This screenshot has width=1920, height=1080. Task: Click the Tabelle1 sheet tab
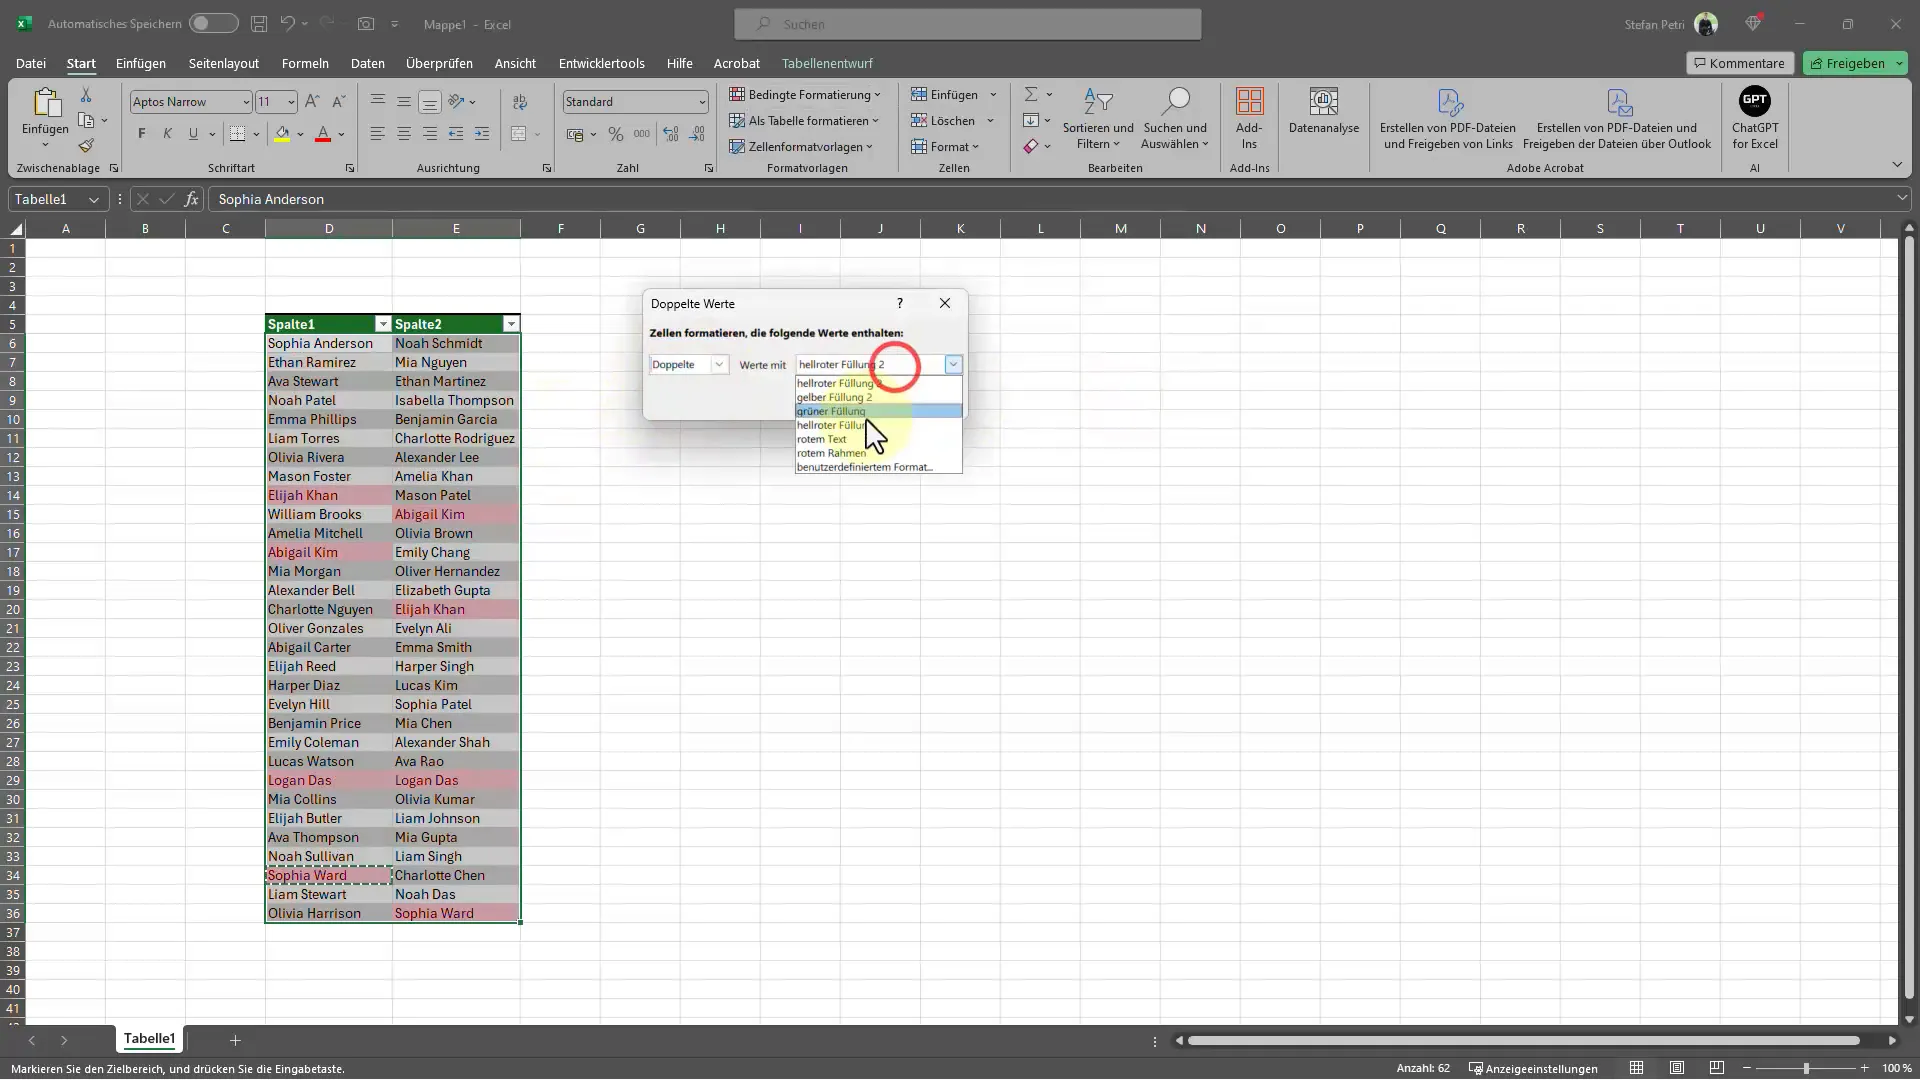(149, 1039)
